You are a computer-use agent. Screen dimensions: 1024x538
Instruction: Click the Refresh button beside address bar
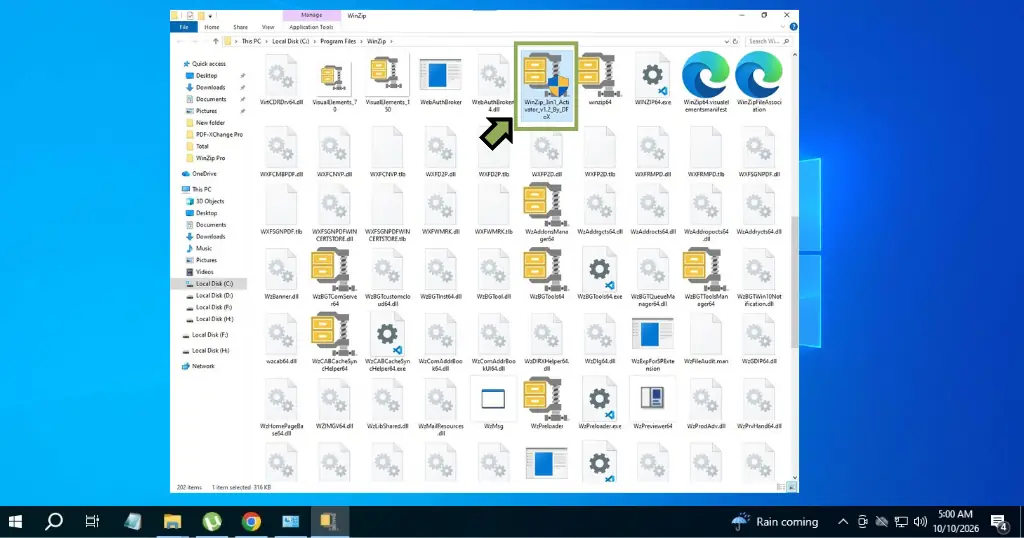point(735,41)
